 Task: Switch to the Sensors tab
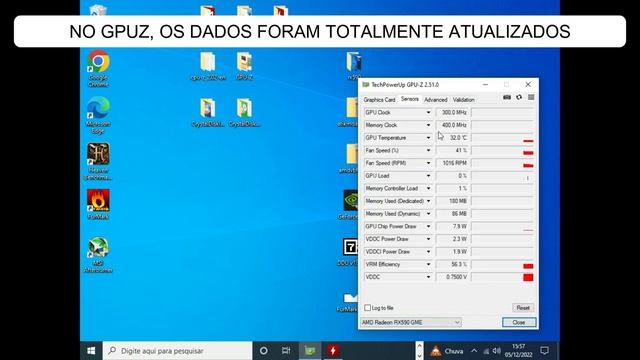point(410,99)
